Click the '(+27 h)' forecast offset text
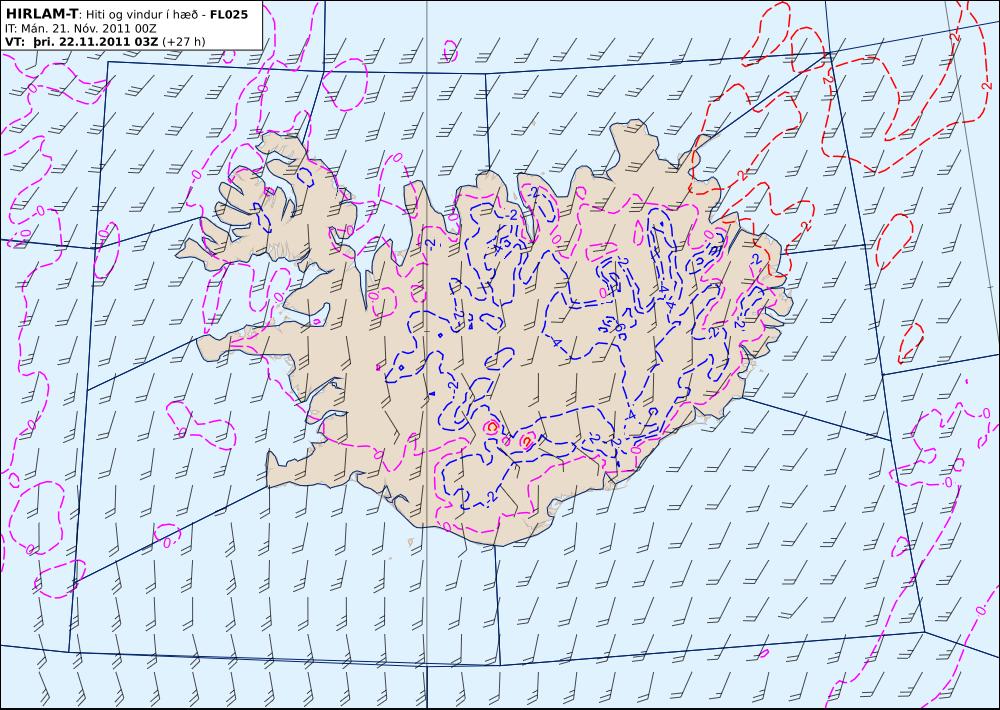The width and height of the screenshot is (1000, 710). [x=184, y=42]
